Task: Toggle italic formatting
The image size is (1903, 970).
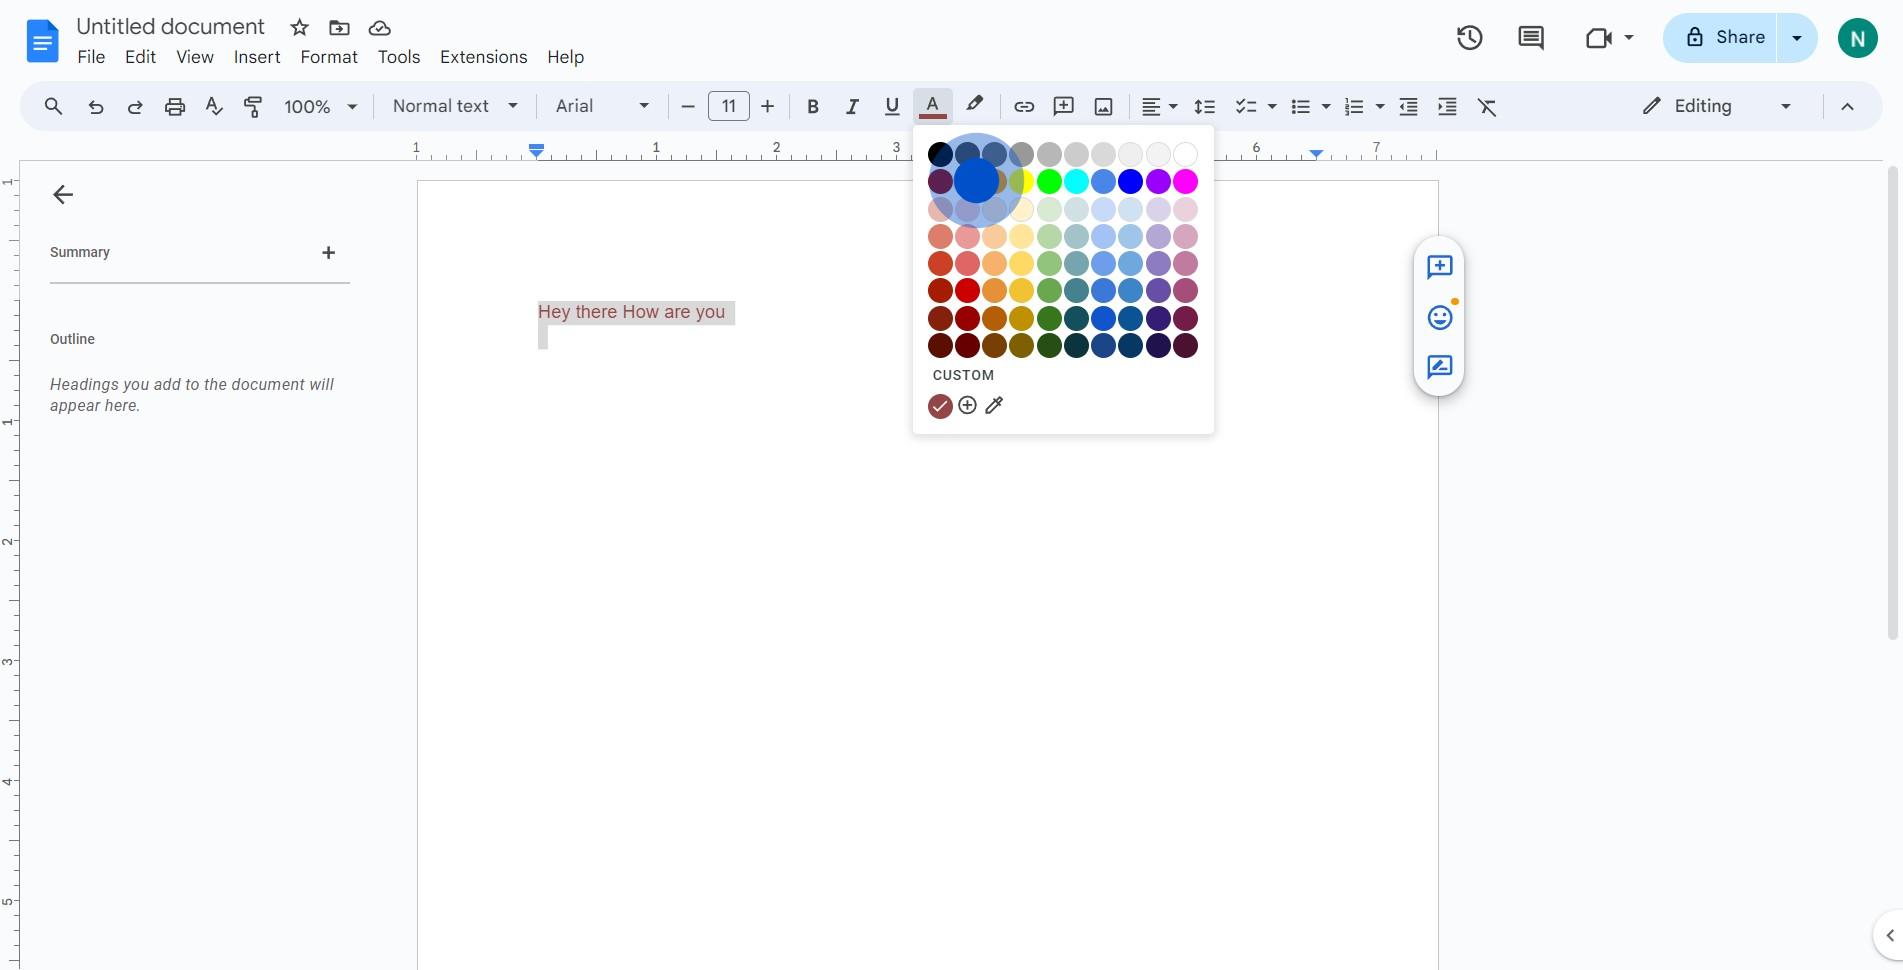Action: [852, 107]
